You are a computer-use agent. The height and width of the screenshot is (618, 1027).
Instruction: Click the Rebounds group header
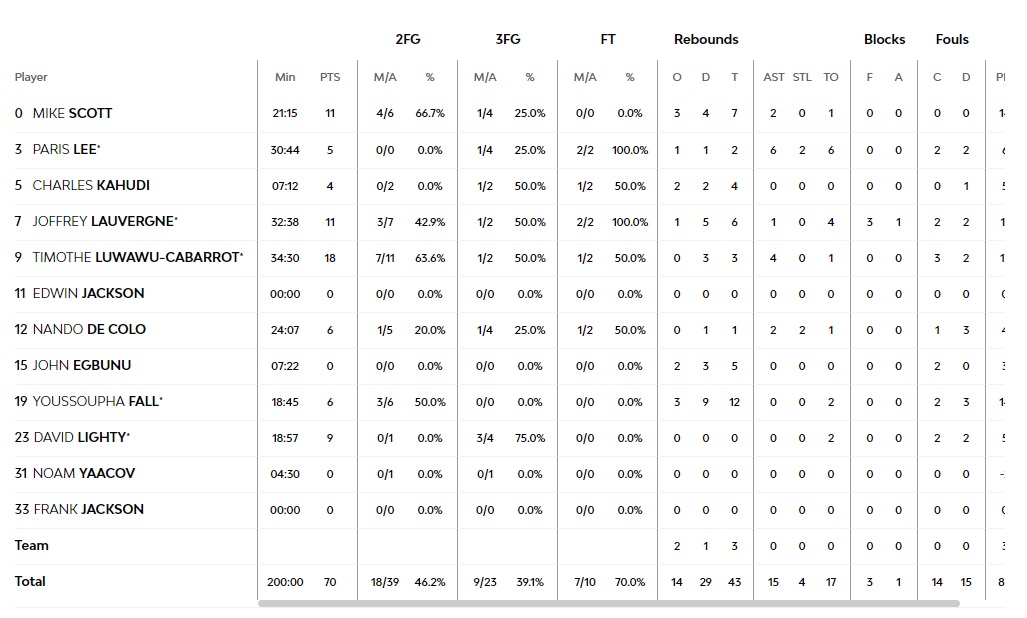[706, 40]
